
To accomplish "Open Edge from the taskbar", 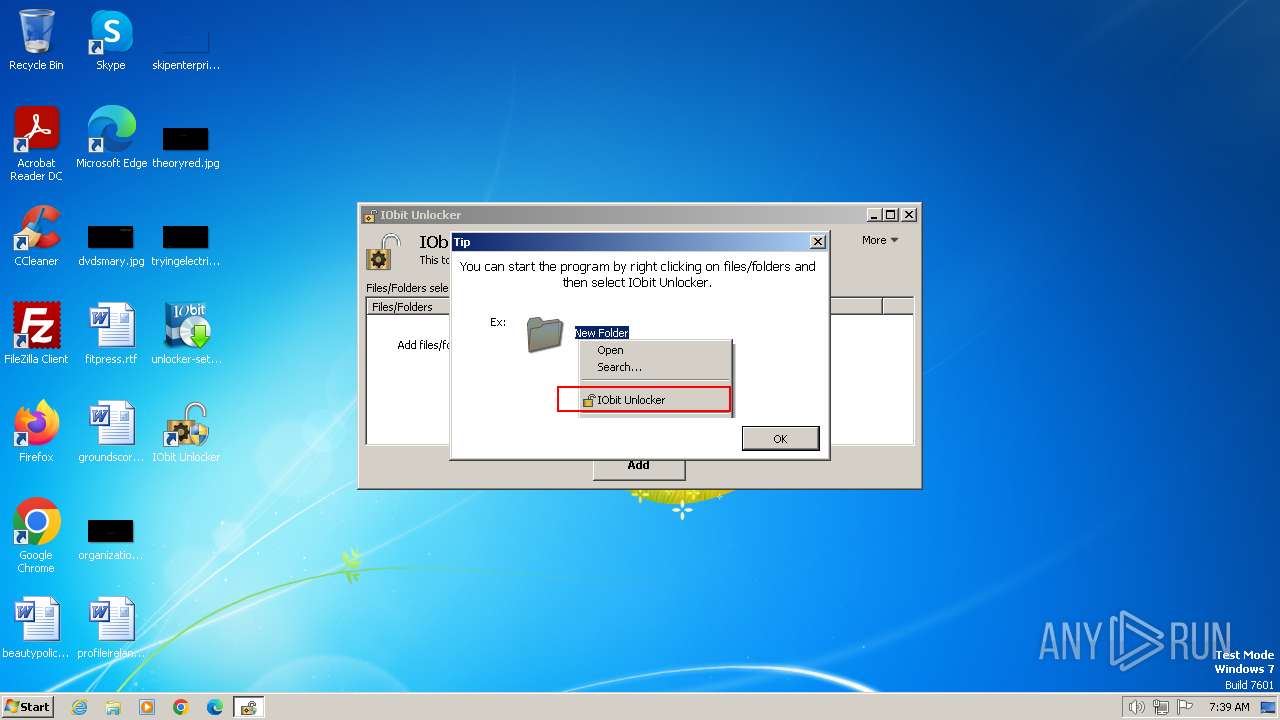I will pos(214,707).
